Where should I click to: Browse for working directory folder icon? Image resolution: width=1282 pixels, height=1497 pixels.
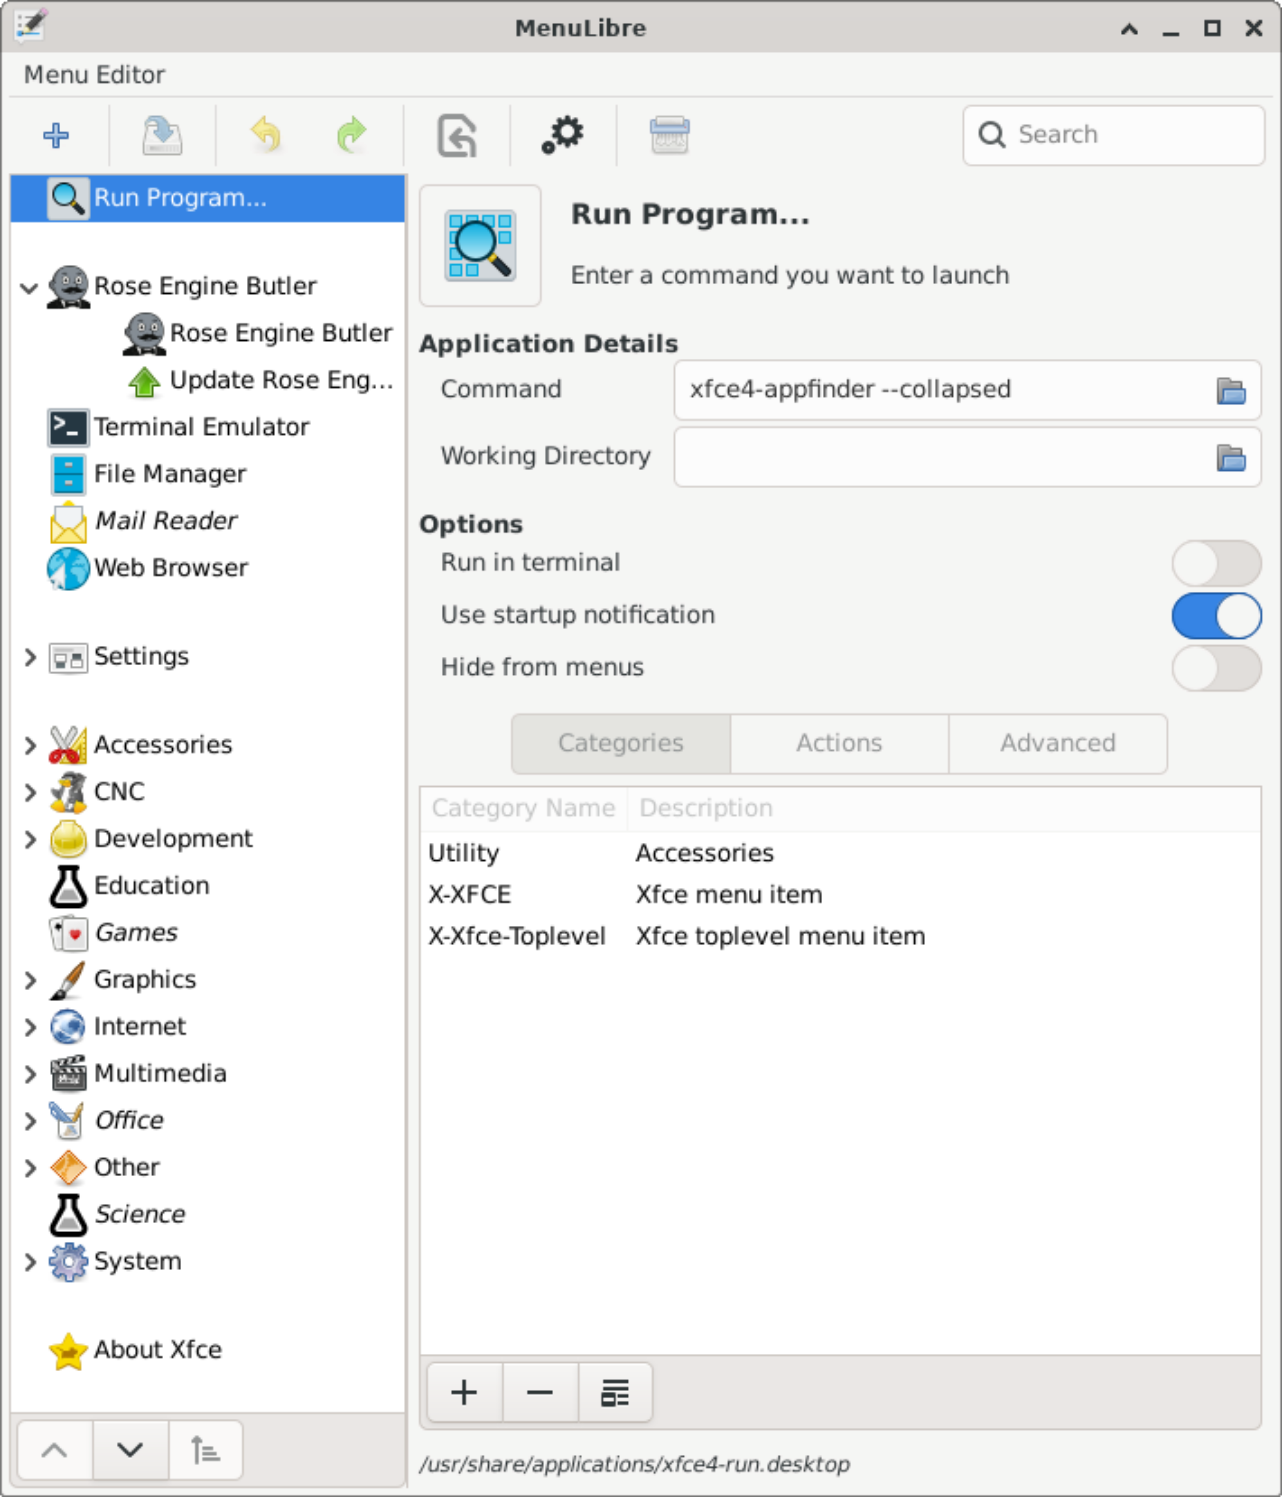(1231, 457)
